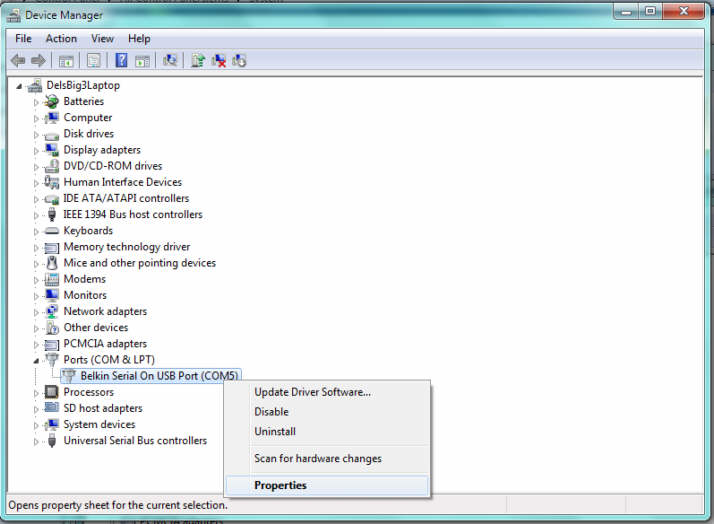Click the Keyboards category icon
The width and height of the screenshot is (714, 524).
pos(51,231)
